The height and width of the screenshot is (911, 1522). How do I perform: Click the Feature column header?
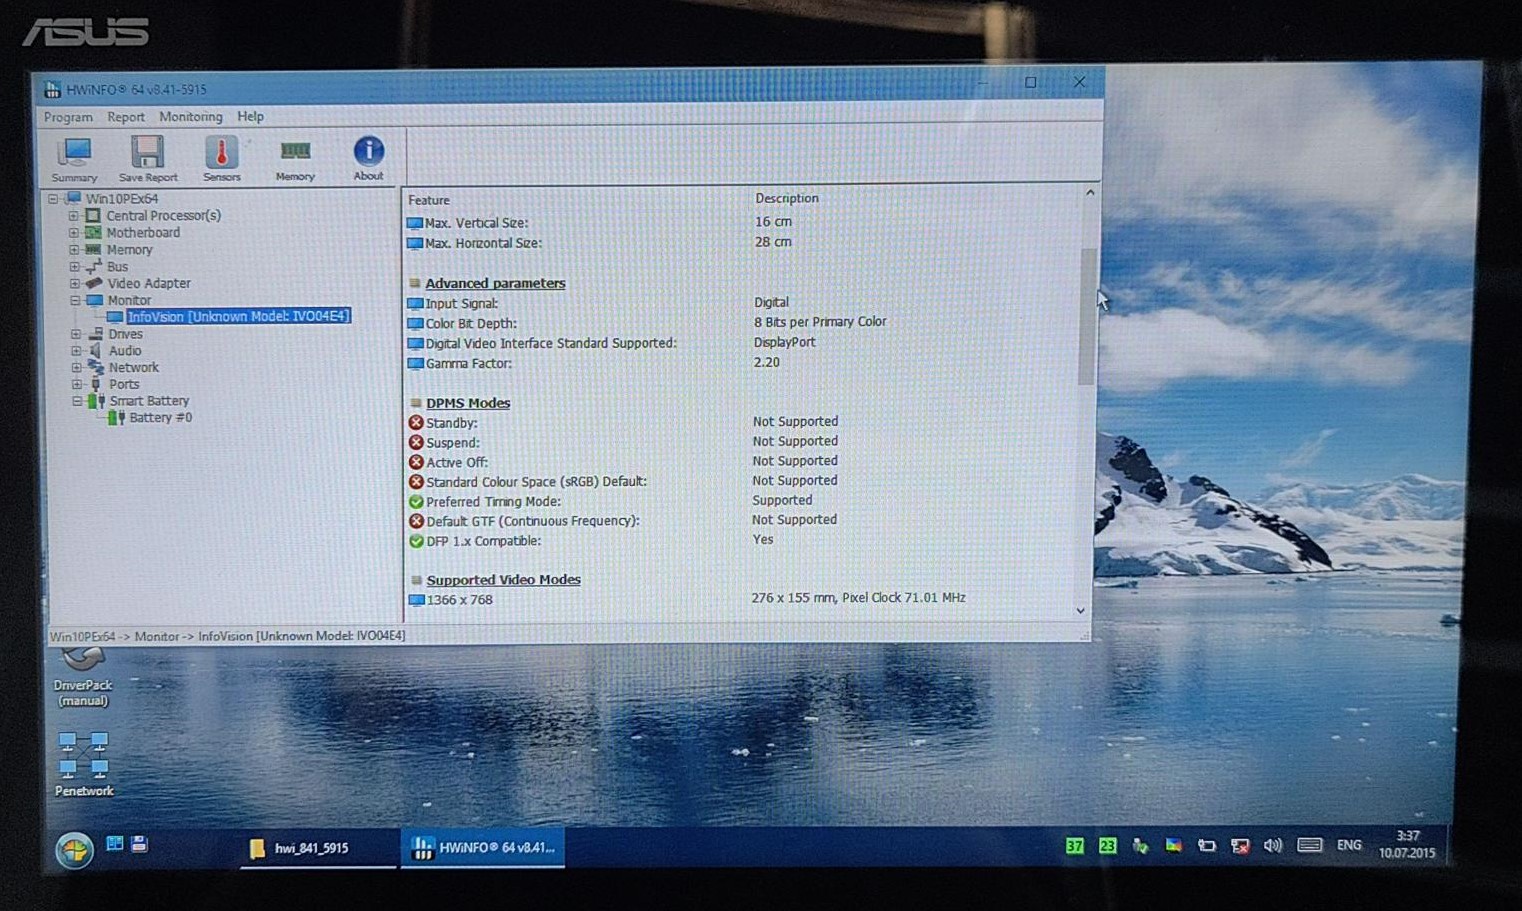click(x=429, y=200)
